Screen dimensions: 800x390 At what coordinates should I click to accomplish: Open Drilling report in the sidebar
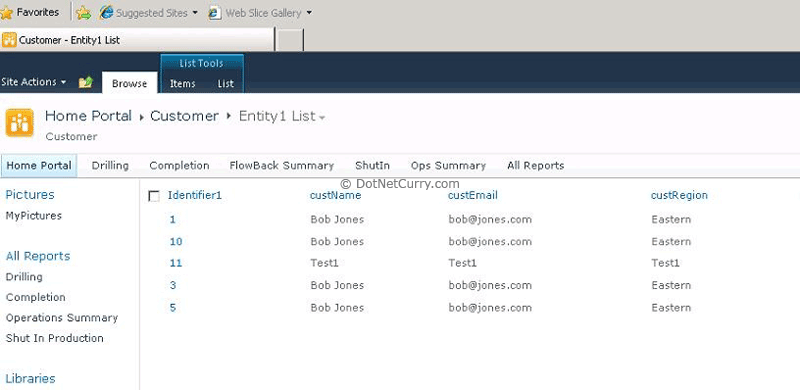24,277
